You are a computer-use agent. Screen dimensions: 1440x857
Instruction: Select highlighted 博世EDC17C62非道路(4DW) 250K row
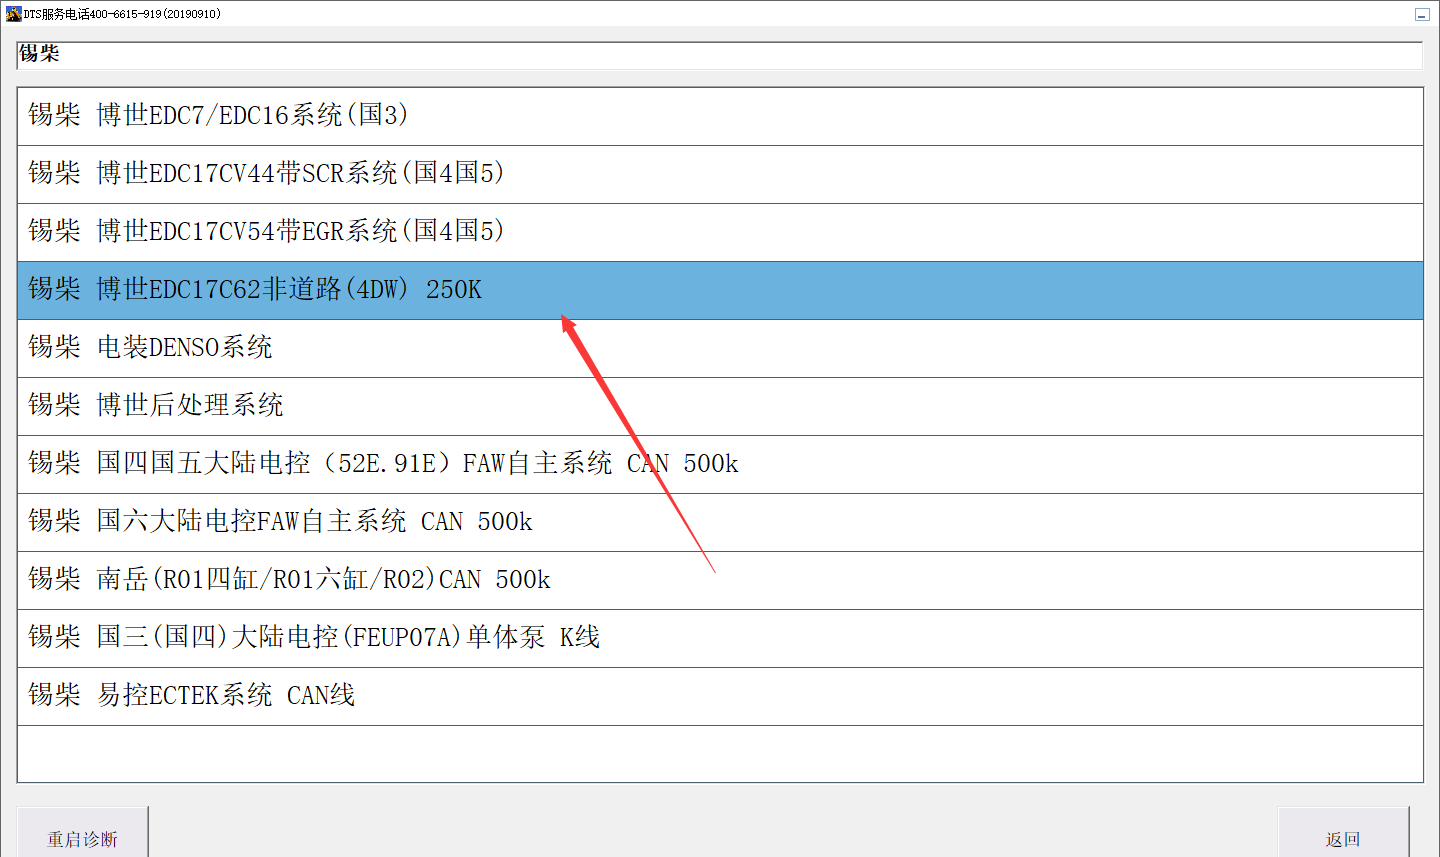pos(720,291)
